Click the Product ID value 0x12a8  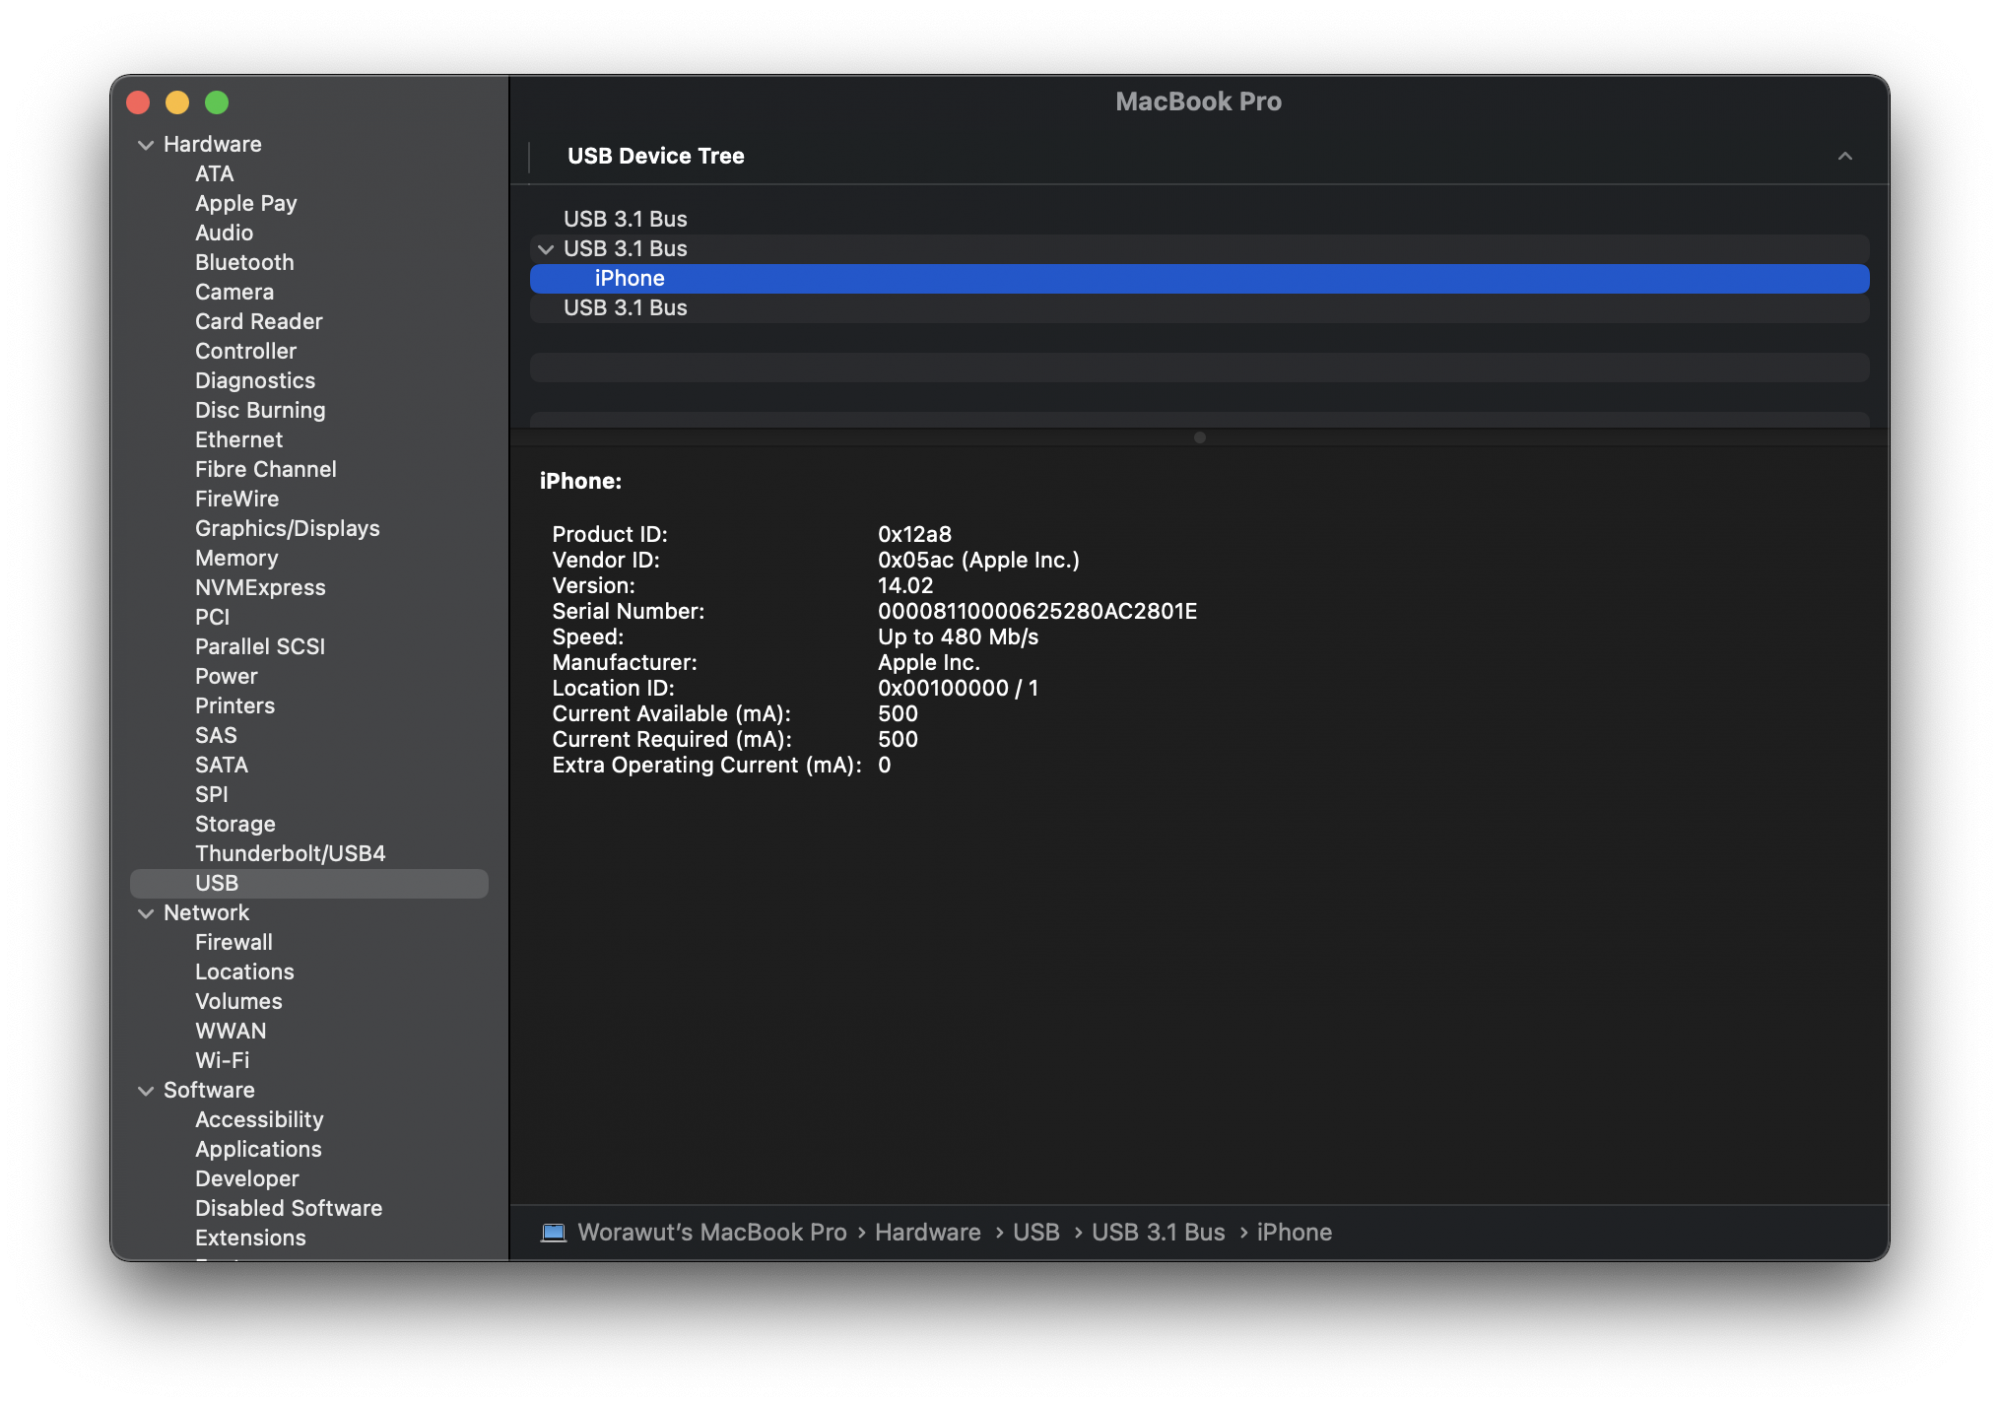915,534
